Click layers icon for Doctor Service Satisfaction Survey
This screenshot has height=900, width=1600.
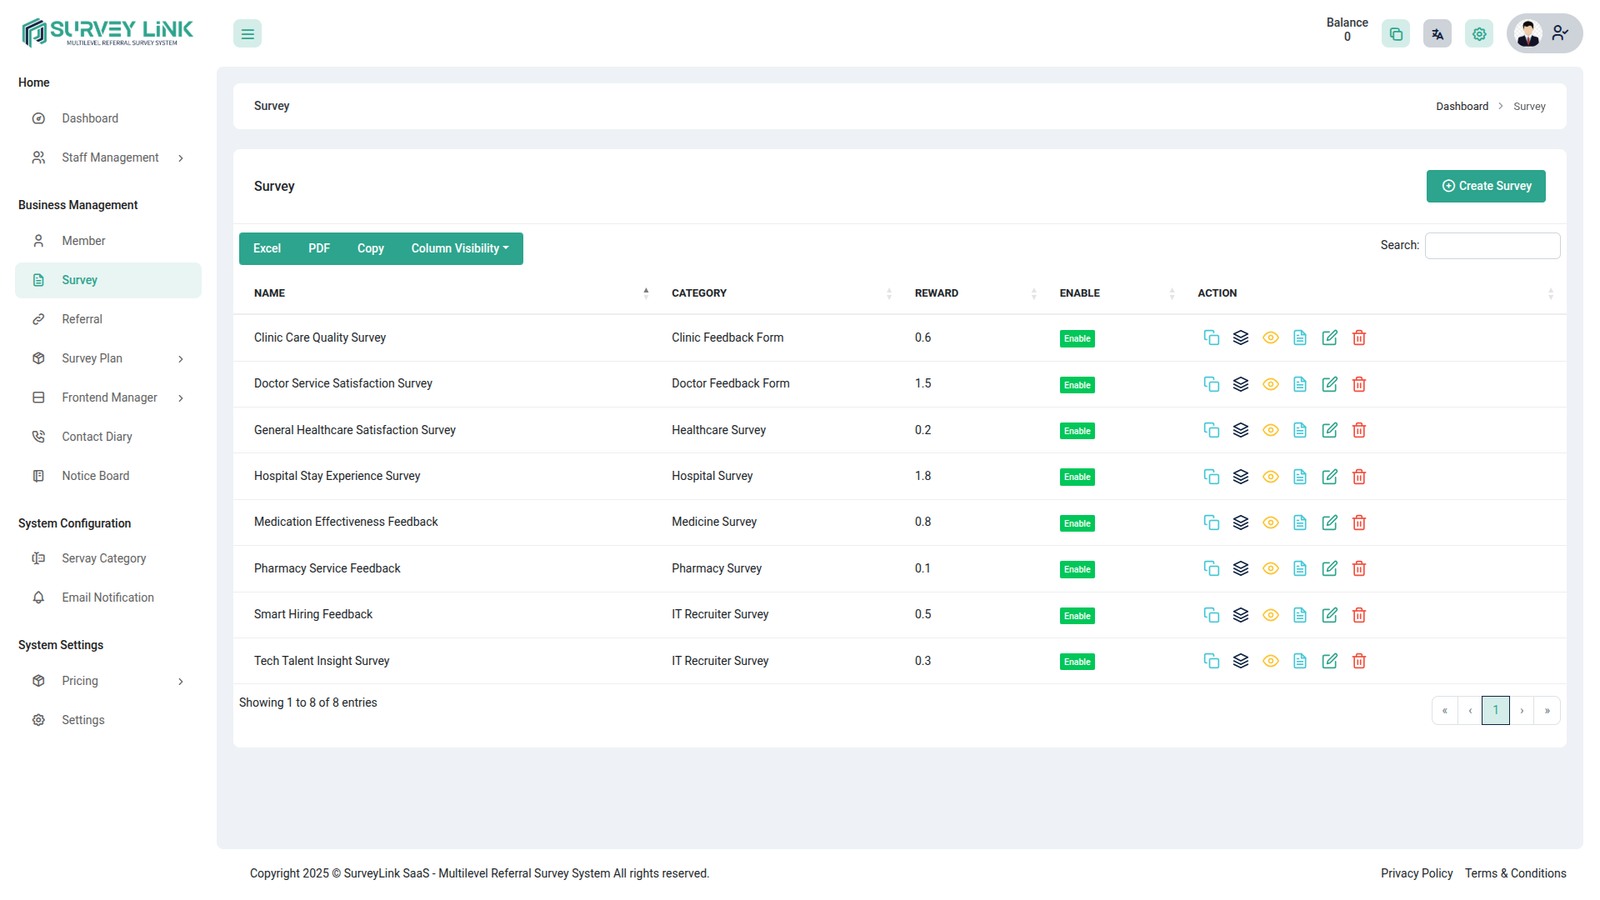(1241, 384)
